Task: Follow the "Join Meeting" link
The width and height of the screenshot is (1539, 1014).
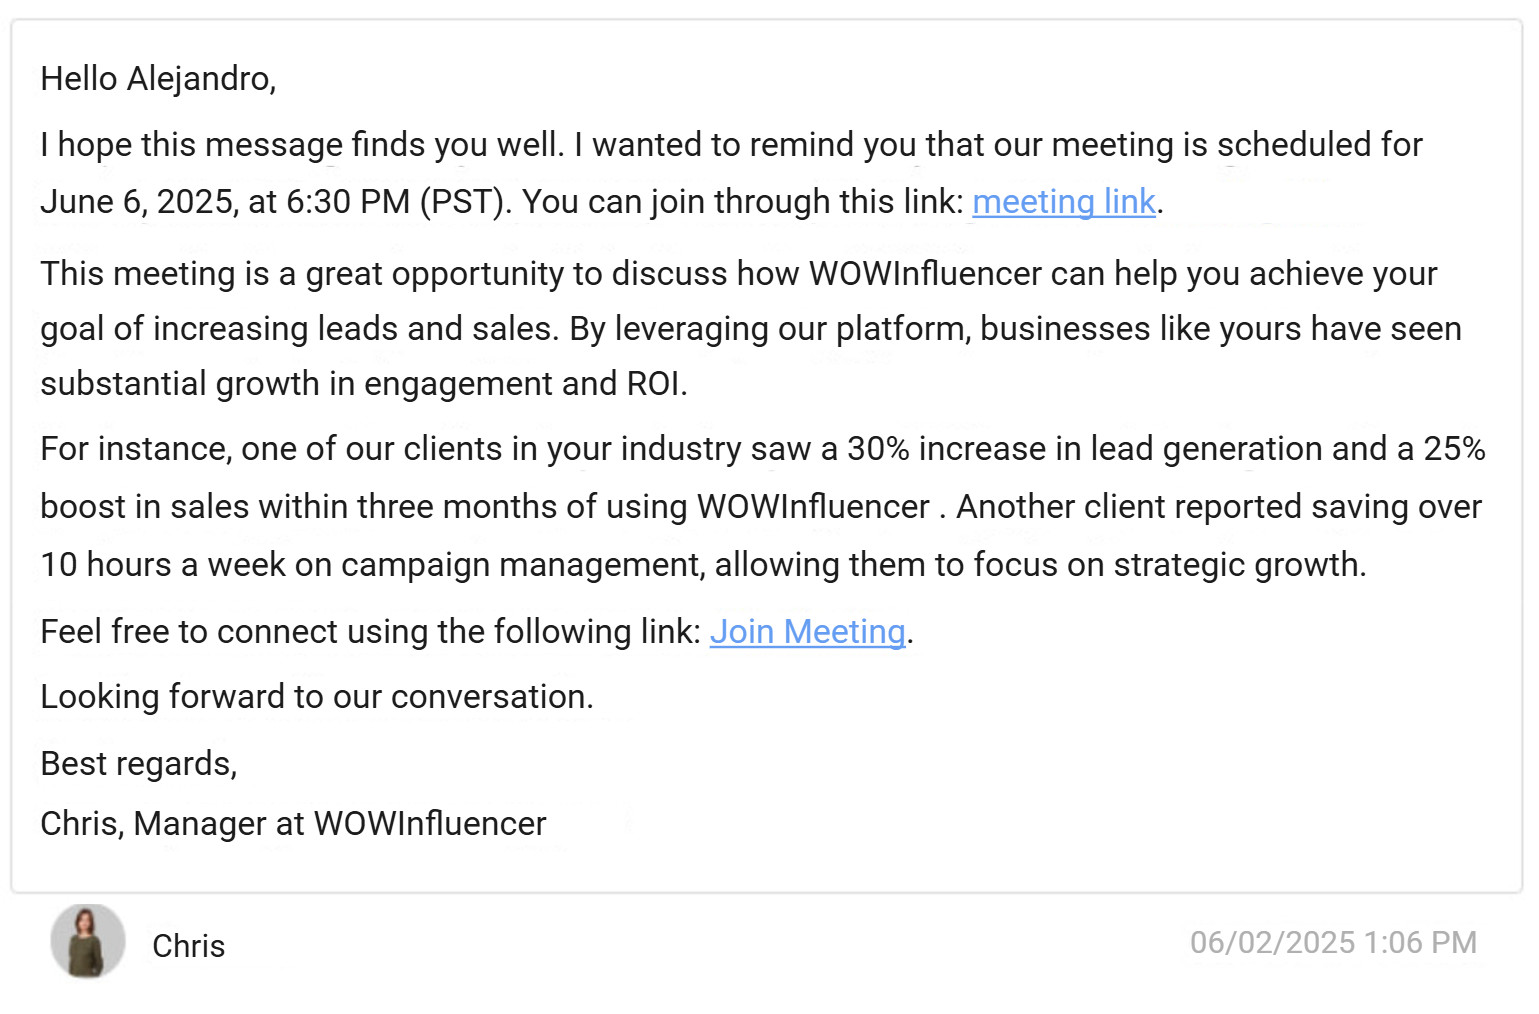Action: pos(807,632)
